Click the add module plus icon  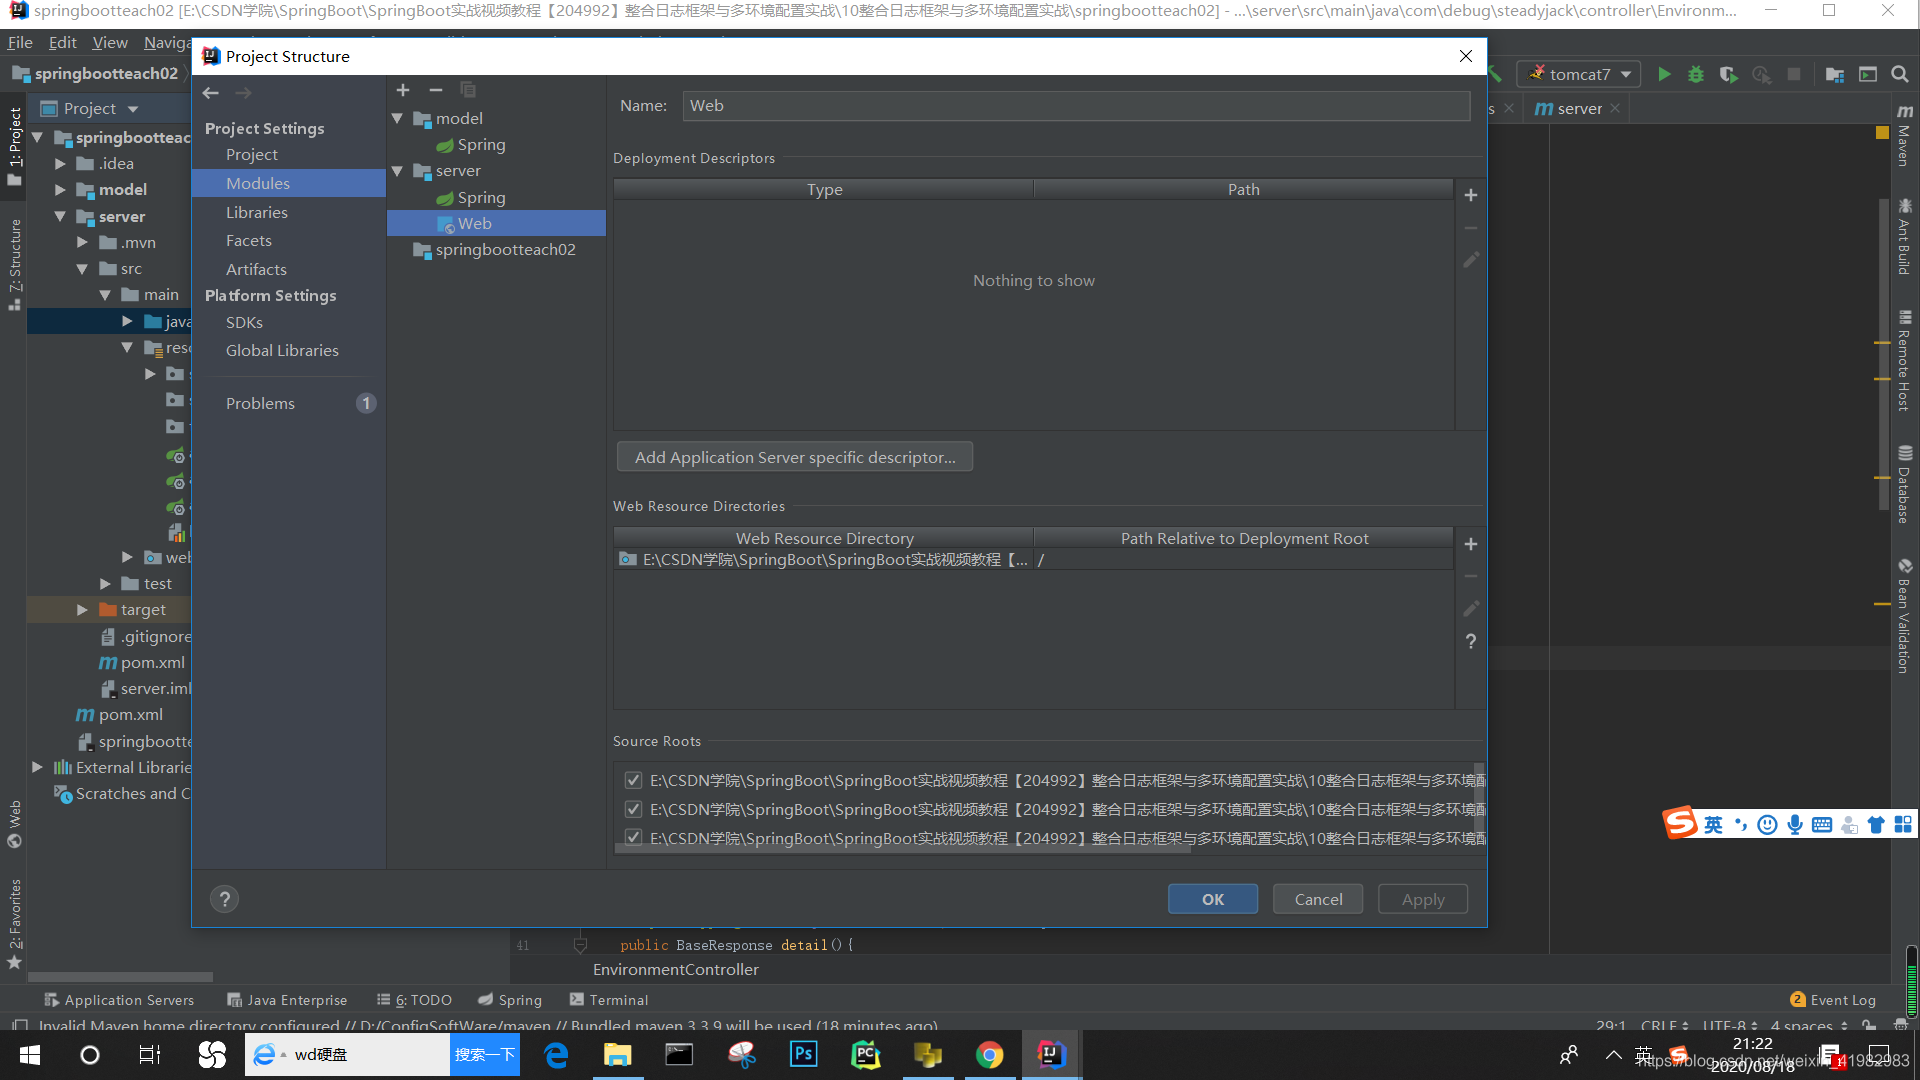tap(403, 91)
